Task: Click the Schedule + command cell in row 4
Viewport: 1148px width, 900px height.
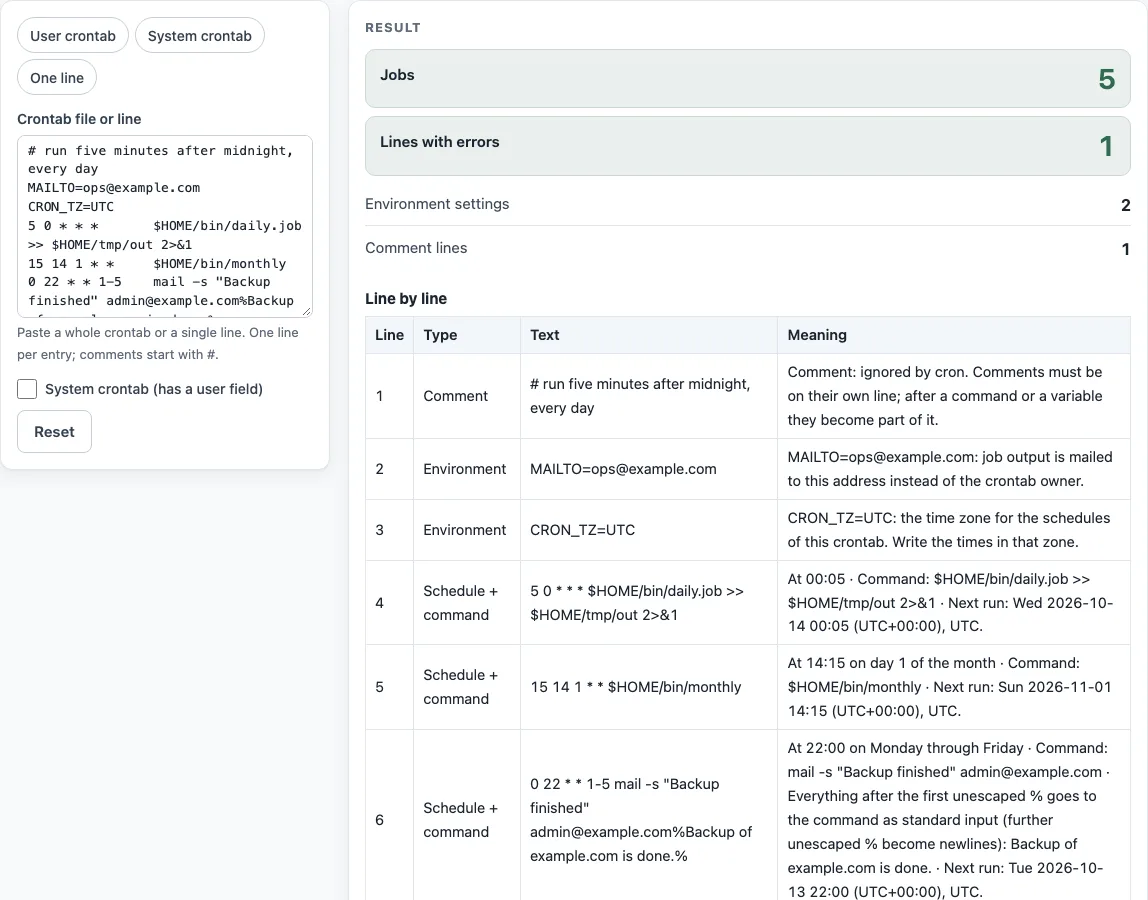Action: 467,603
